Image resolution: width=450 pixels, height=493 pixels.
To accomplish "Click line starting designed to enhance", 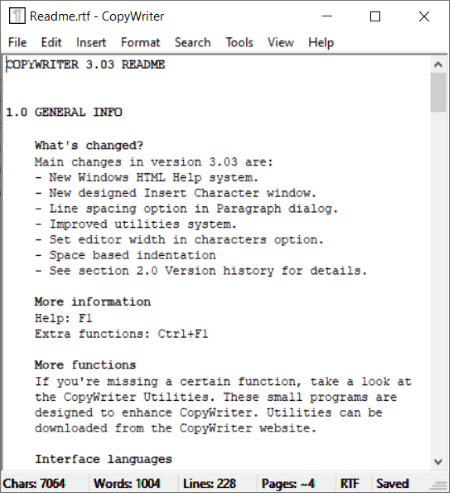I will pos(209,413).
